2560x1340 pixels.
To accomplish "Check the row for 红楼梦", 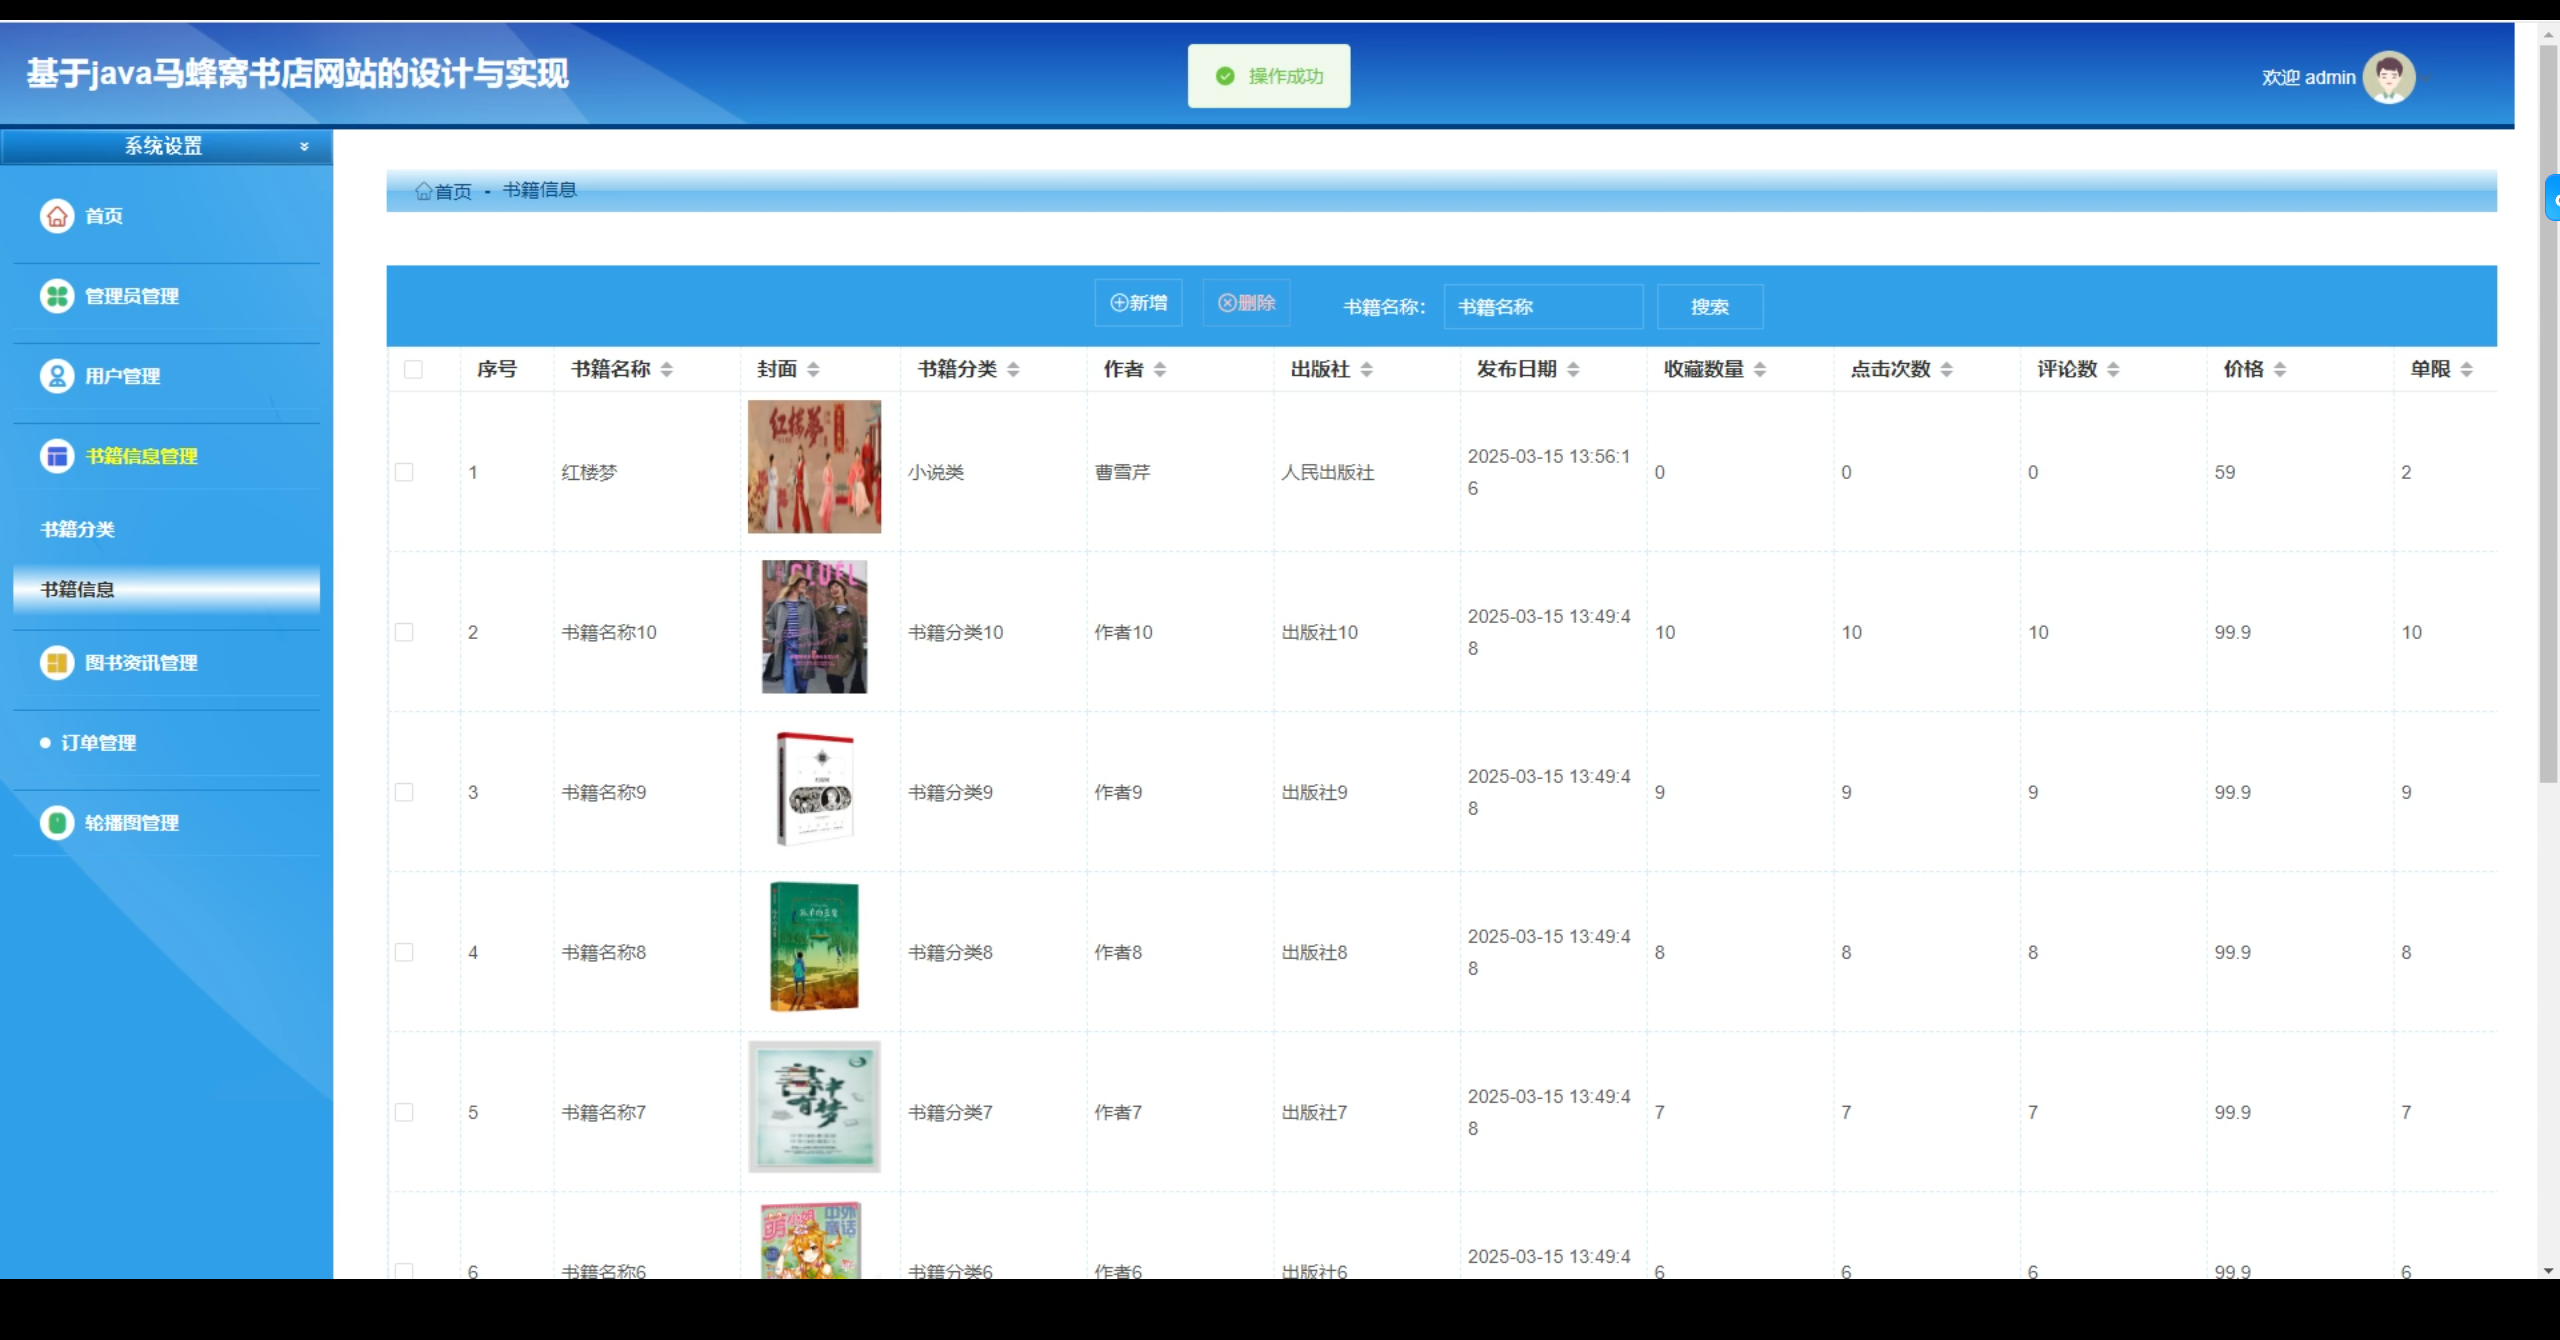I will pyautogui.click(x=404, y=472).
